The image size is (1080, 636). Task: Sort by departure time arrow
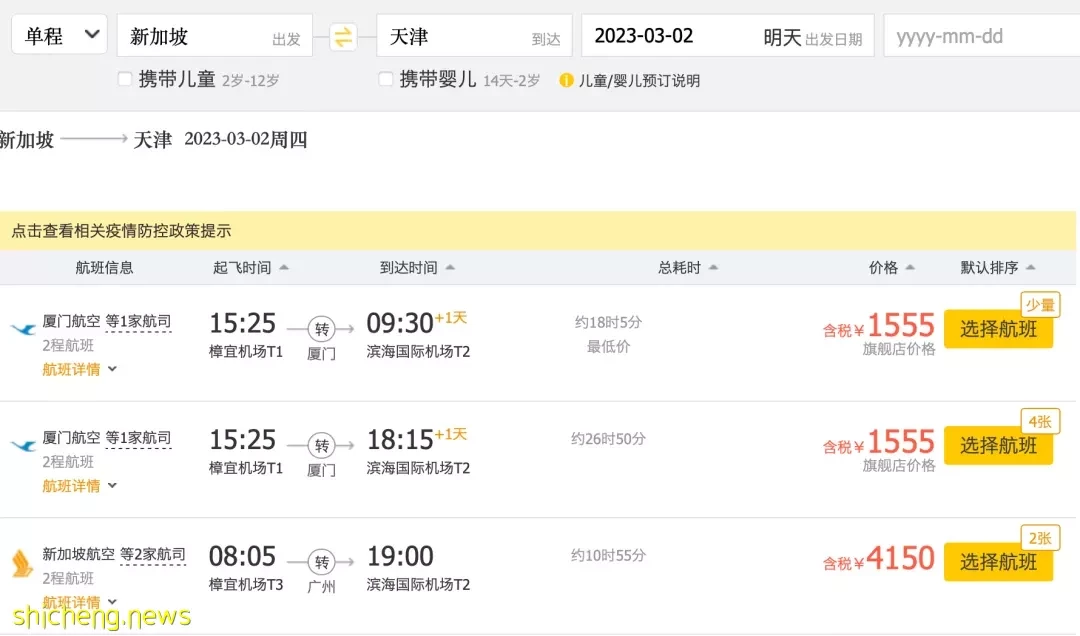click(284, 267)
